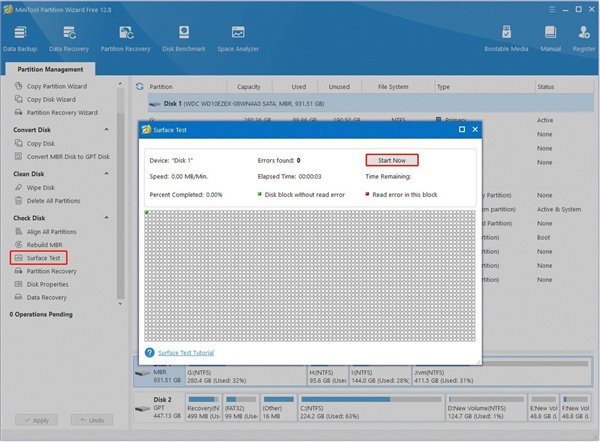Sort by Unused column header

339,87
